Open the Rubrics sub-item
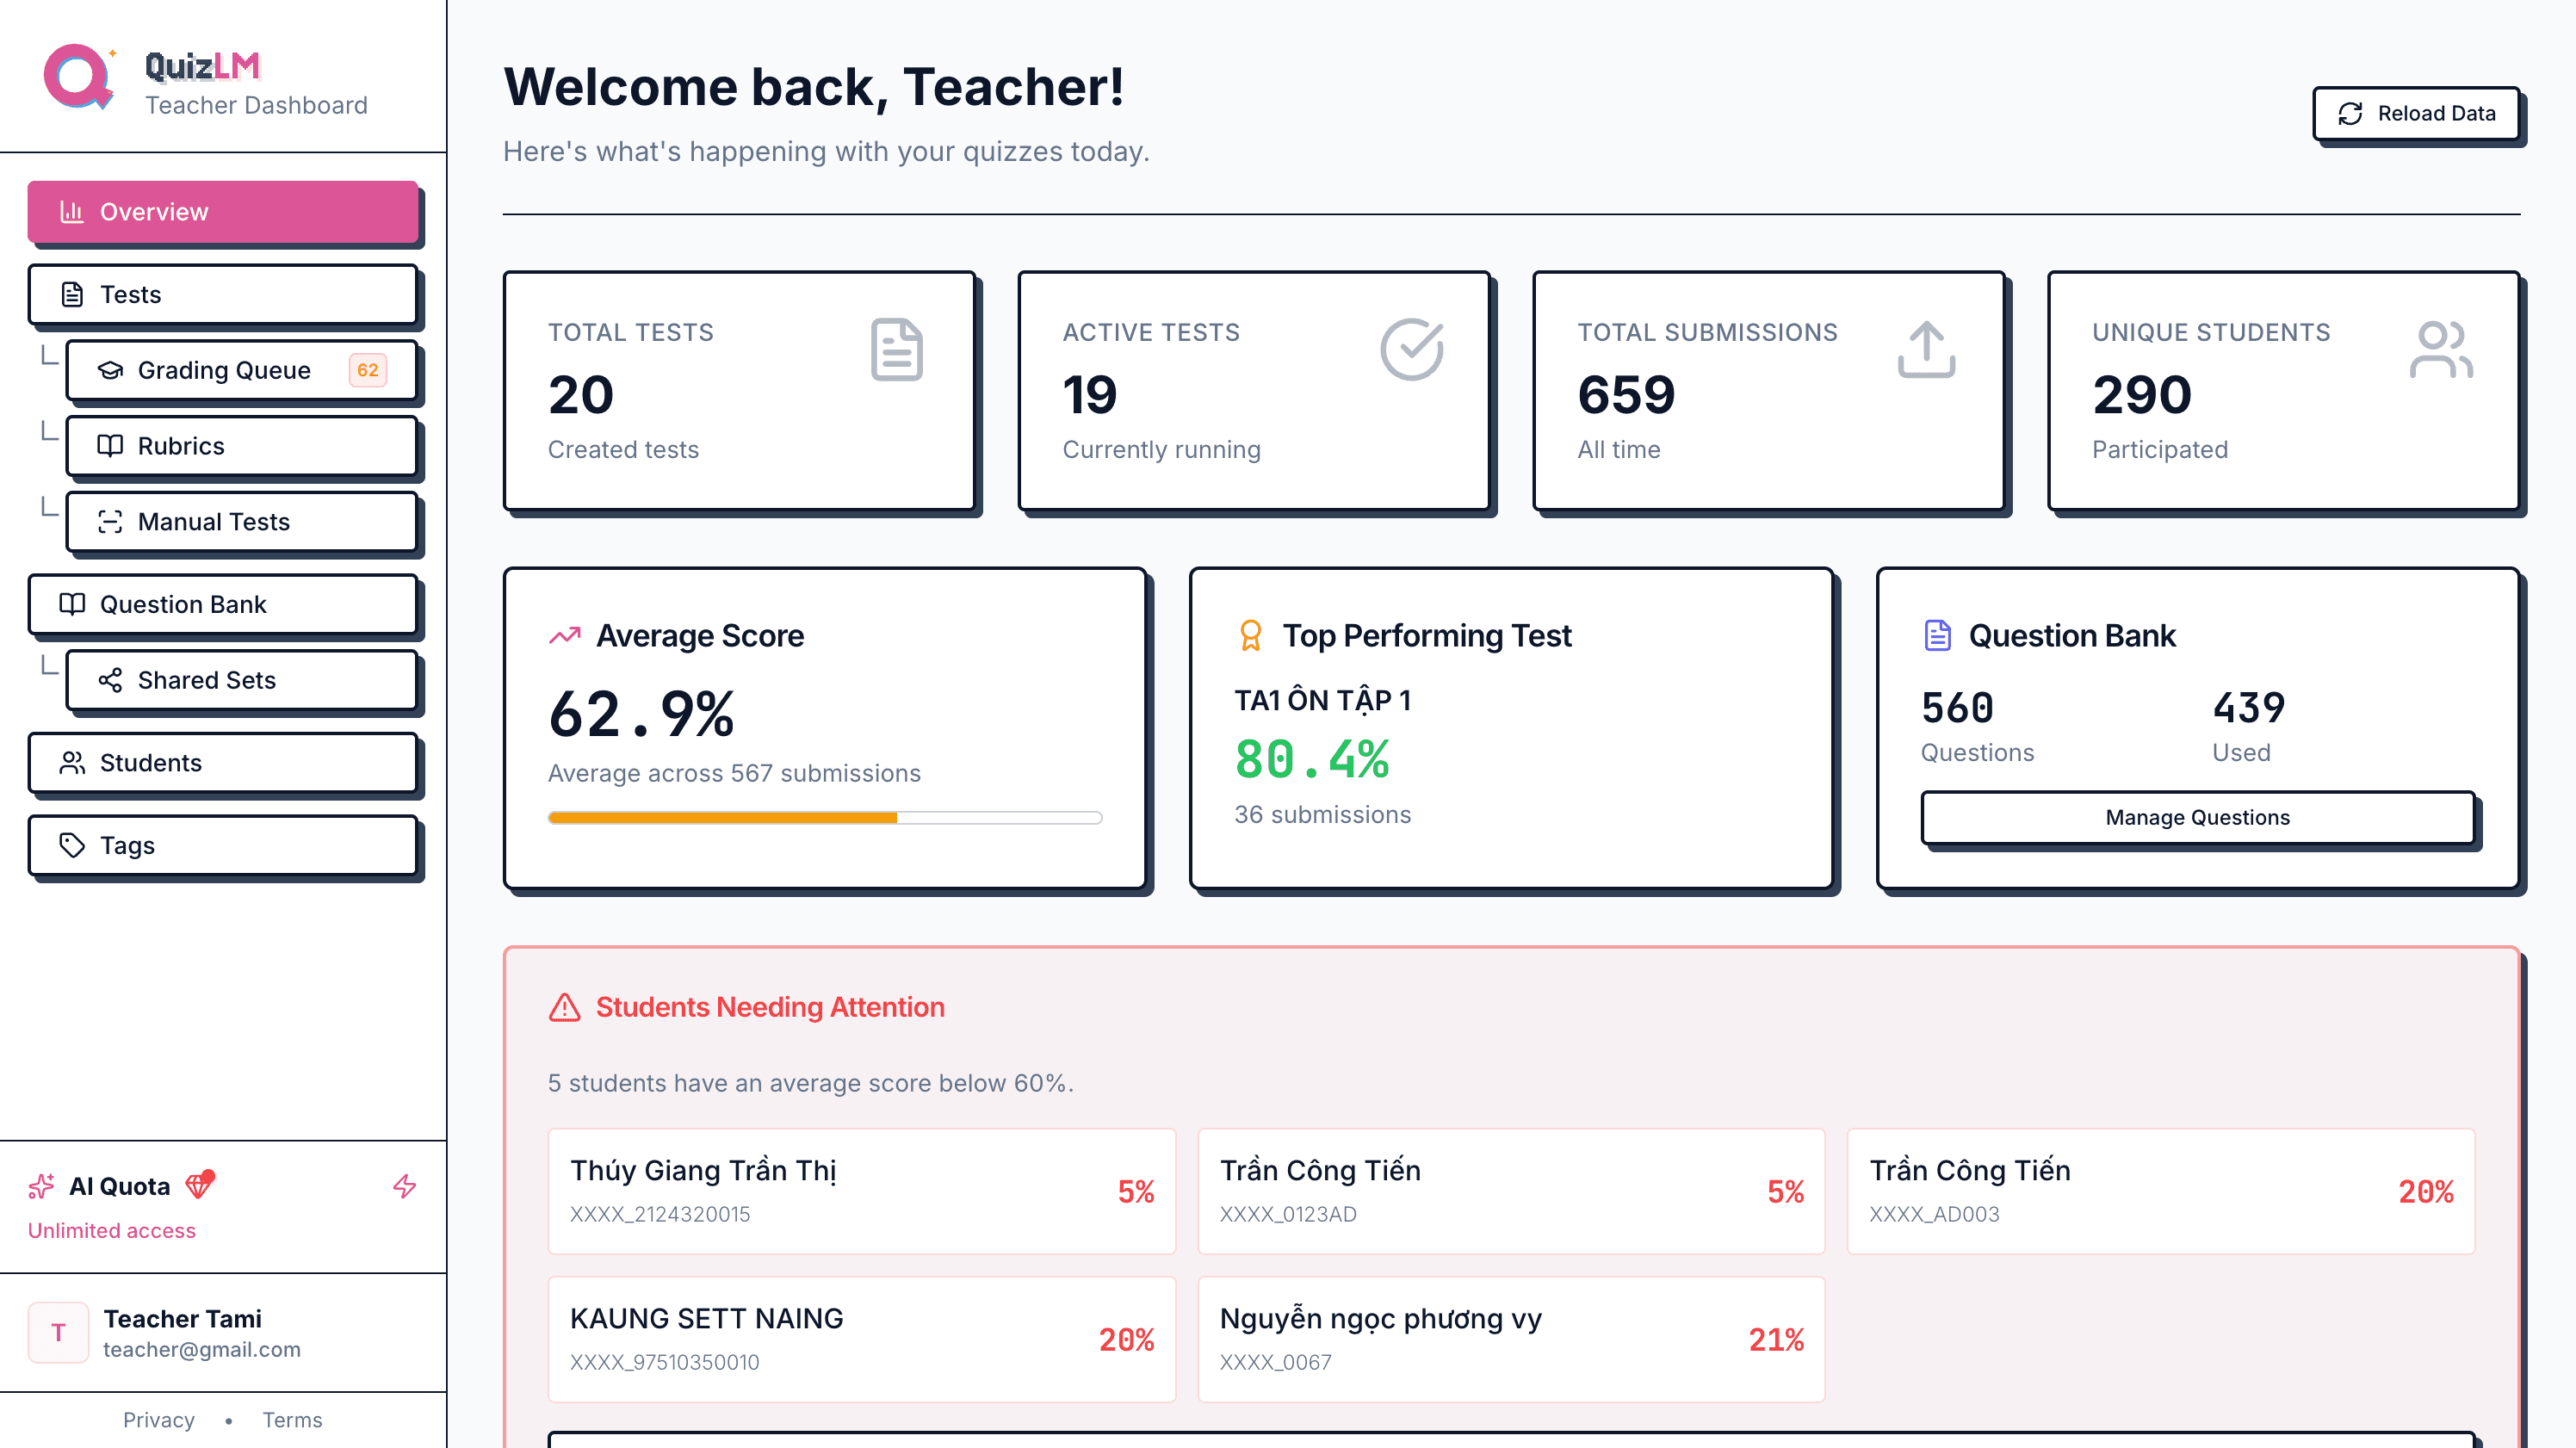 [241, 446]
